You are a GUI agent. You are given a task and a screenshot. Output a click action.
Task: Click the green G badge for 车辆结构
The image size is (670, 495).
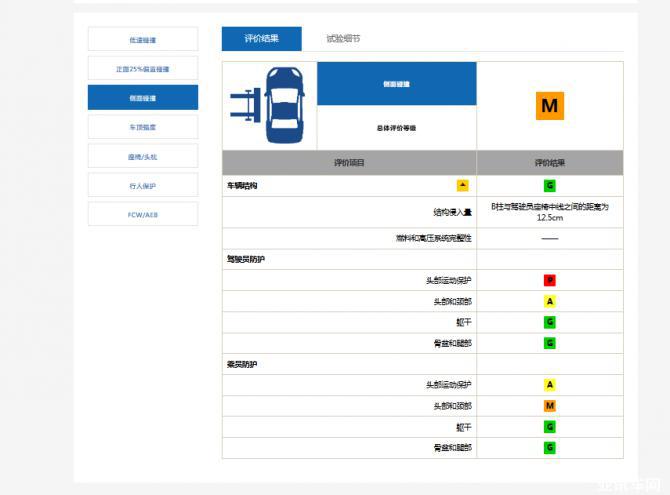[x=549, y=186]
